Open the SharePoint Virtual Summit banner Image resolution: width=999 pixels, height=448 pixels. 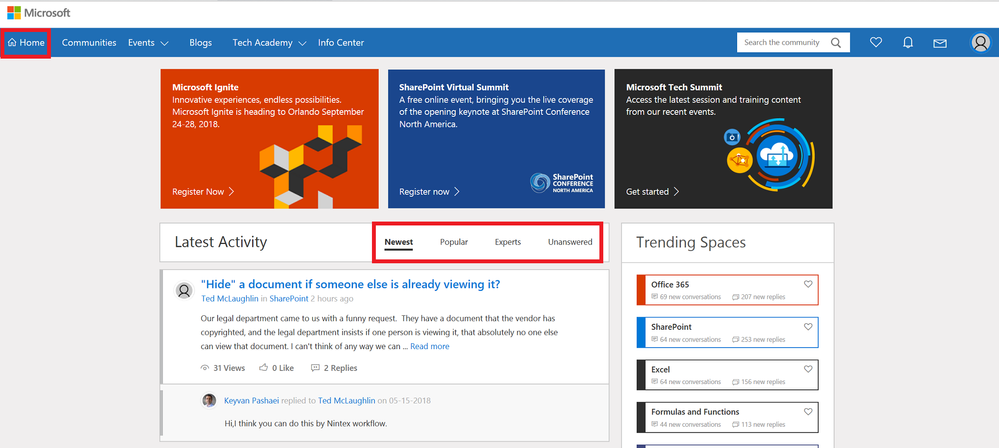tap(496, 138)
